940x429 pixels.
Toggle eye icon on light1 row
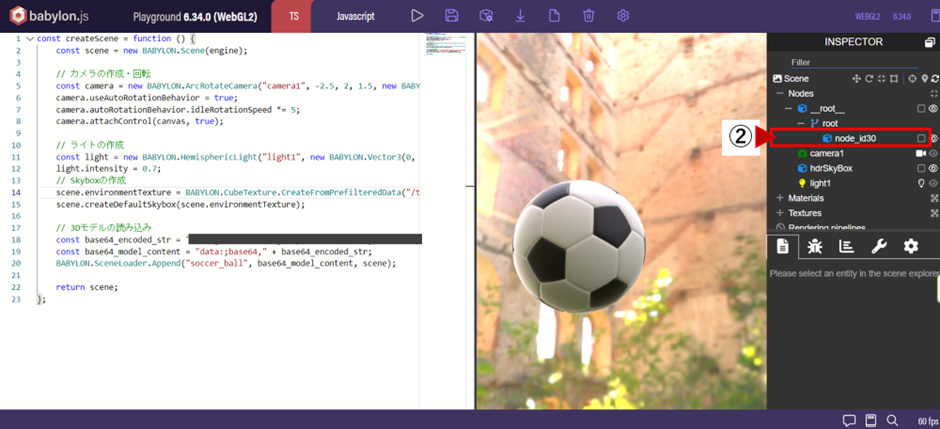coord(933,183)
